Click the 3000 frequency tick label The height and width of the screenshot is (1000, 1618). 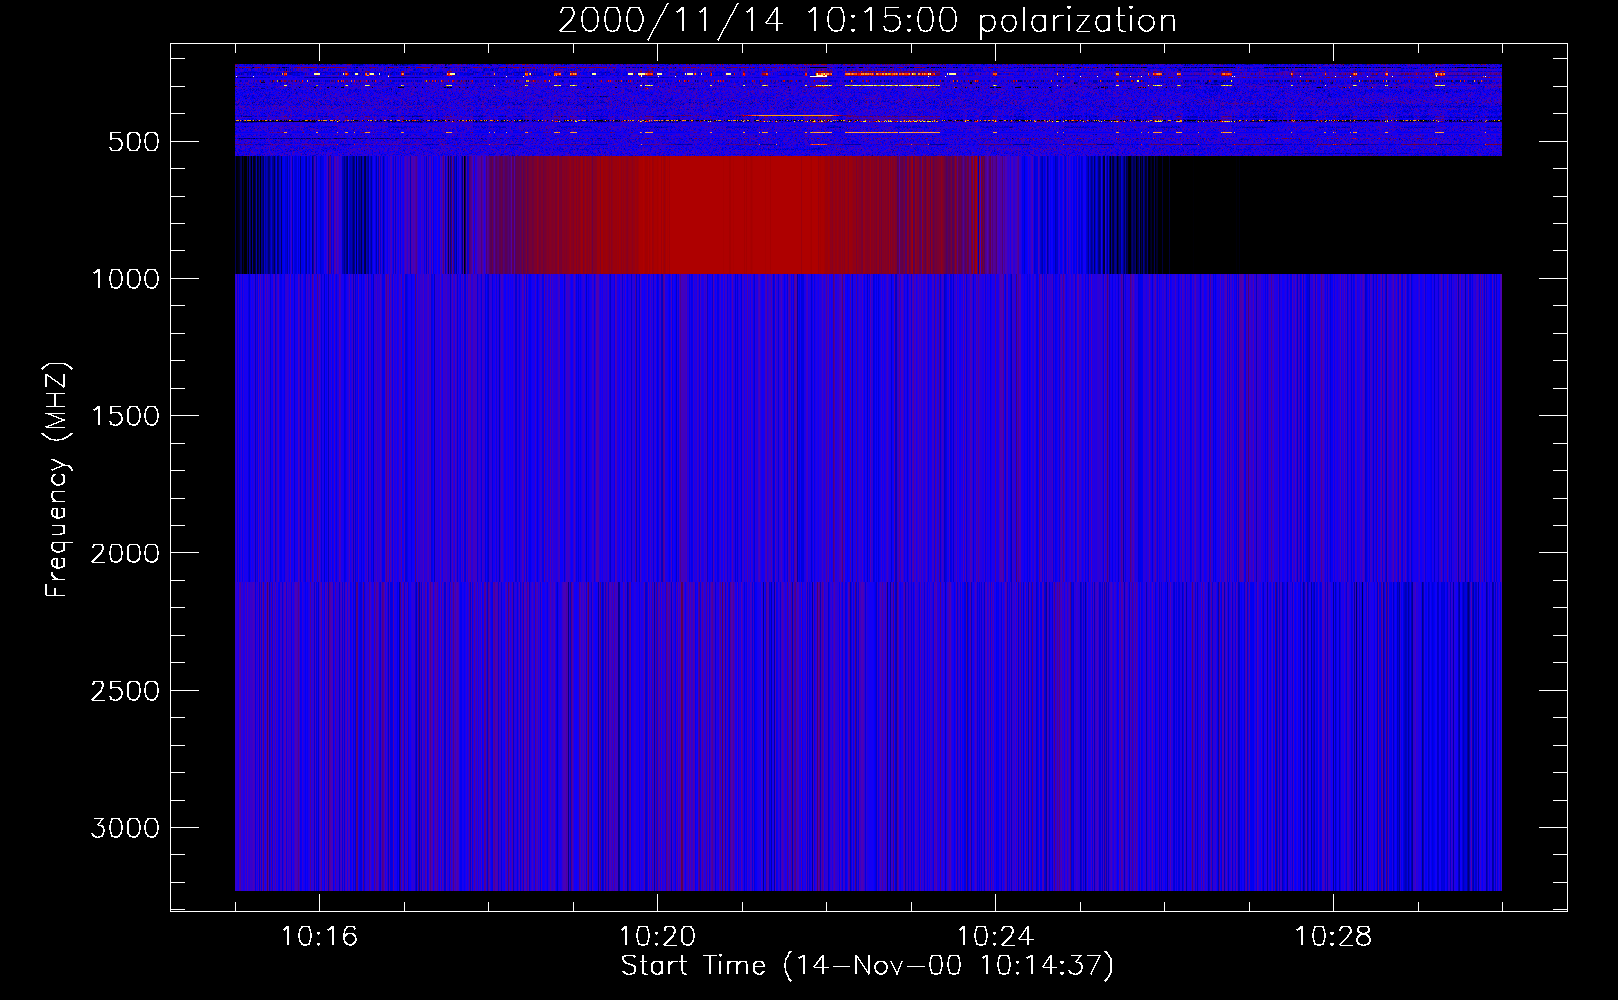point(125,828)
